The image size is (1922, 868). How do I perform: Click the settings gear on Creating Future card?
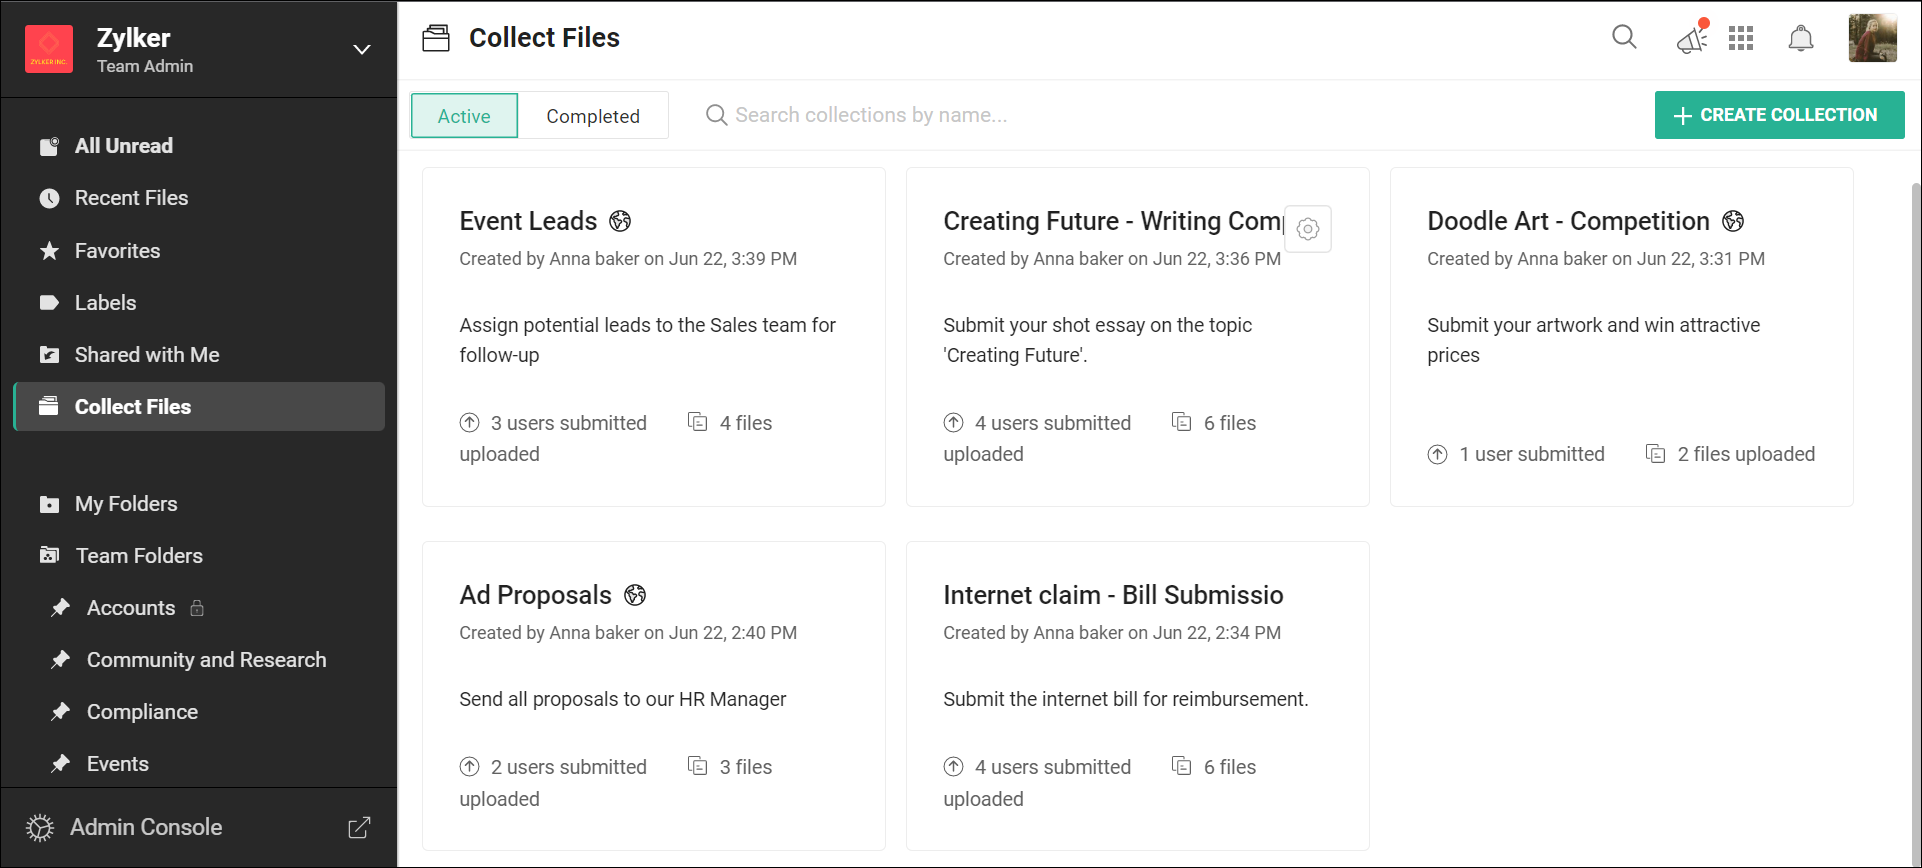(x=1307, y=229)
